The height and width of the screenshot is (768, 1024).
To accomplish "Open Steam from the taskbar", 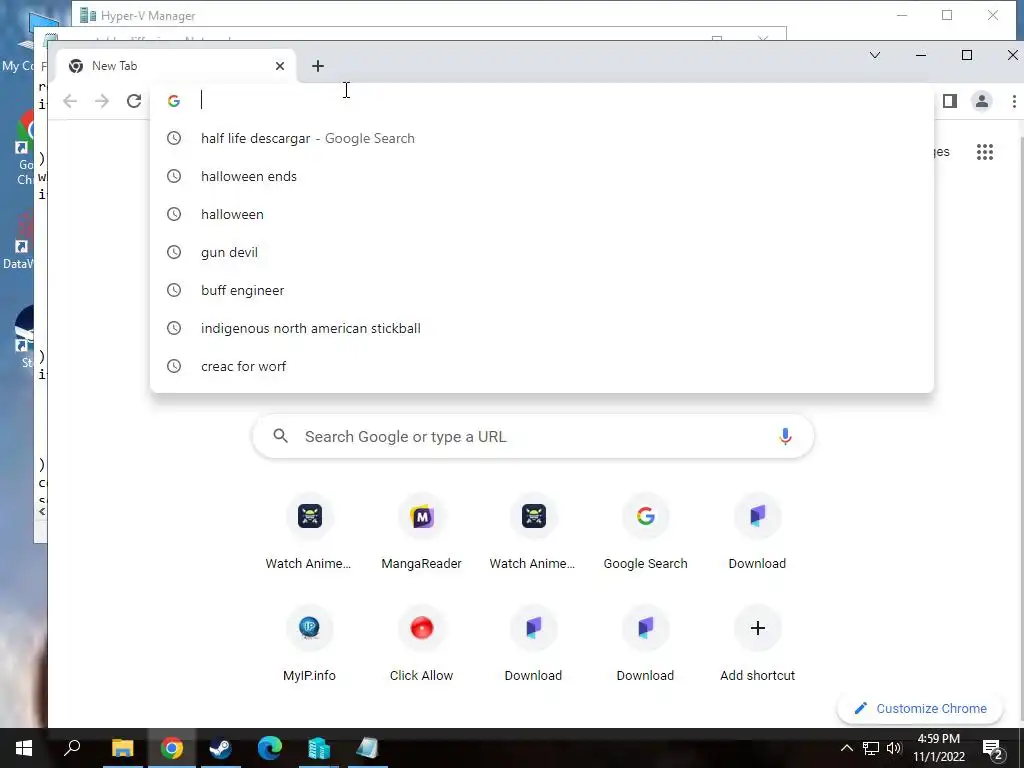I will click(x=220, y=748).
